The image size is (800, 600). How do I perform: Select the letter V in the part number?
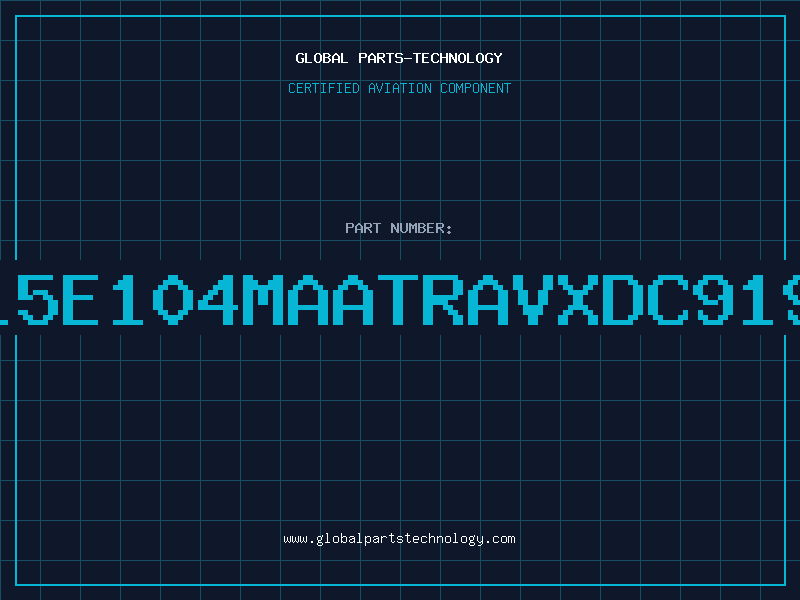532,299
